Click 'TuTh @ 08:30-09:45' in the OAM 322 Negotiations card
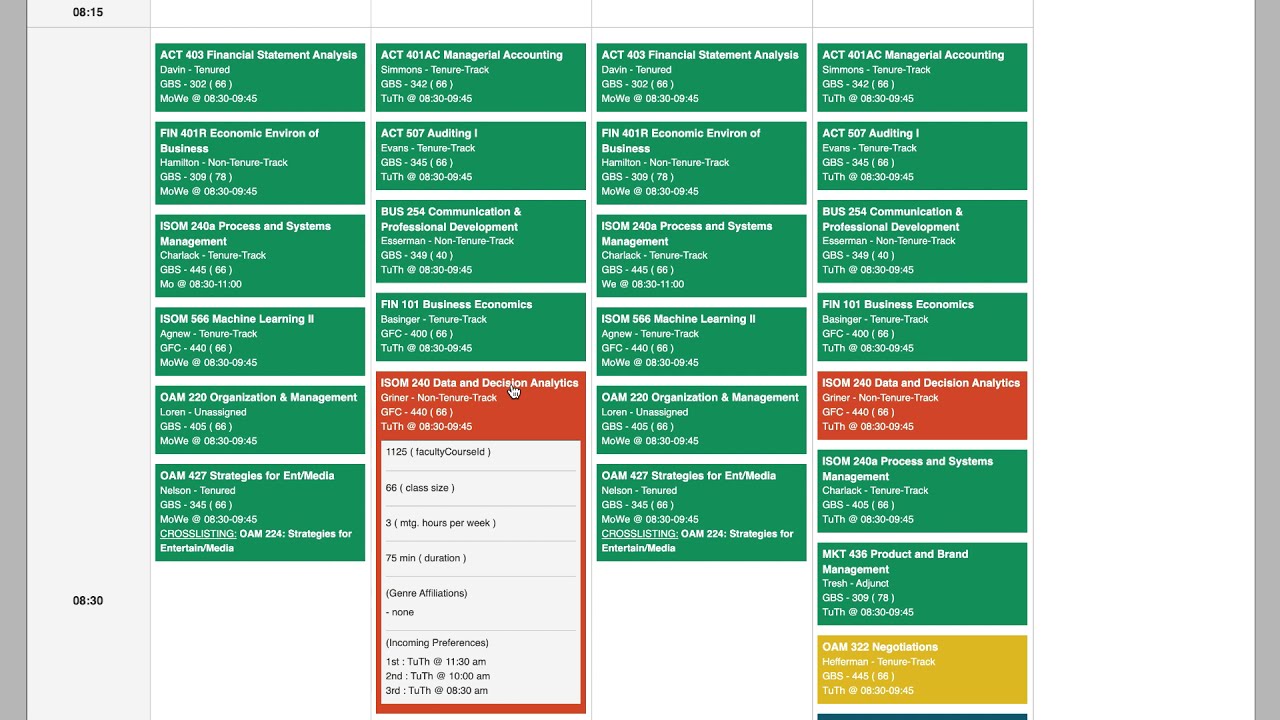Screen dimensions: 1280x720 tap(868, 691)
